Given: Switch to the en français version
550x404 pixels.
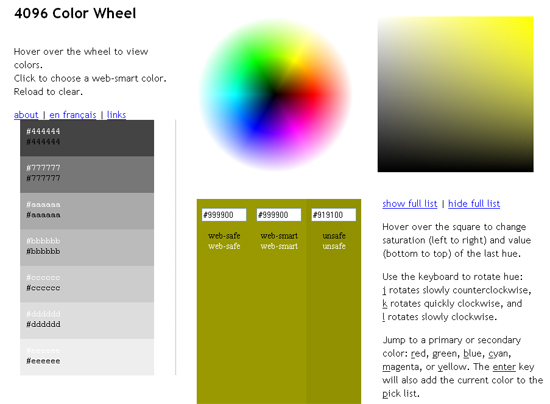Looking at the screenshot, I should tap(73, 115).
